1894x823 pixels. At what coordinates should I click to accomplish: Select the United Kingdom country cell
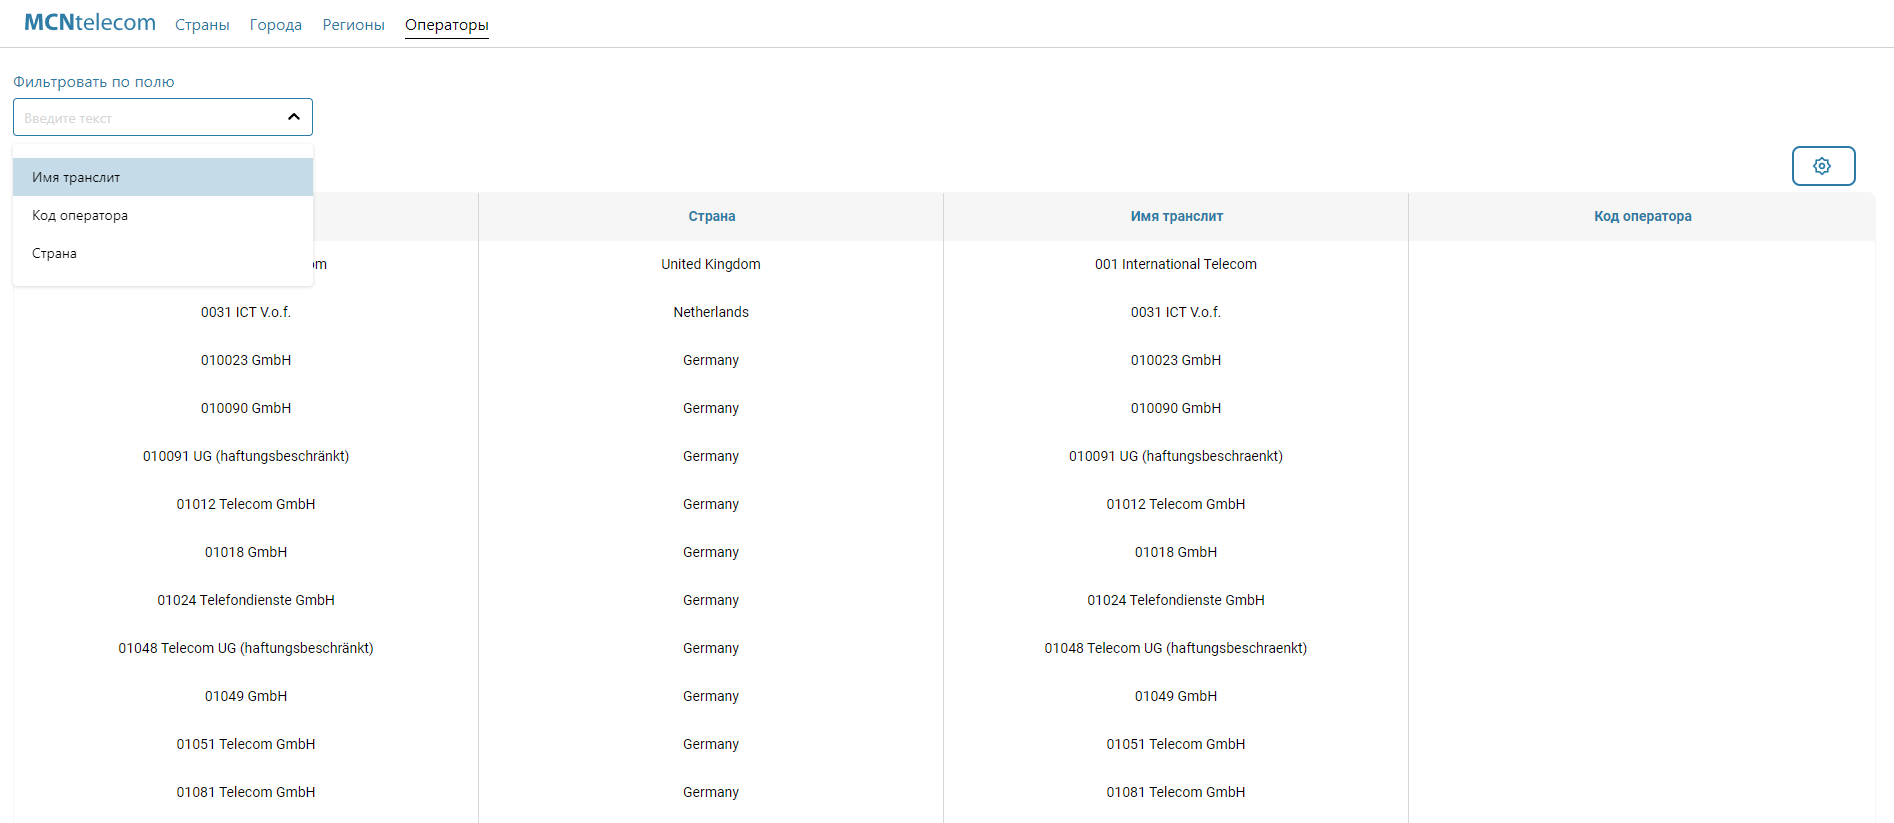pyautogui.click(x=710, y=264)
